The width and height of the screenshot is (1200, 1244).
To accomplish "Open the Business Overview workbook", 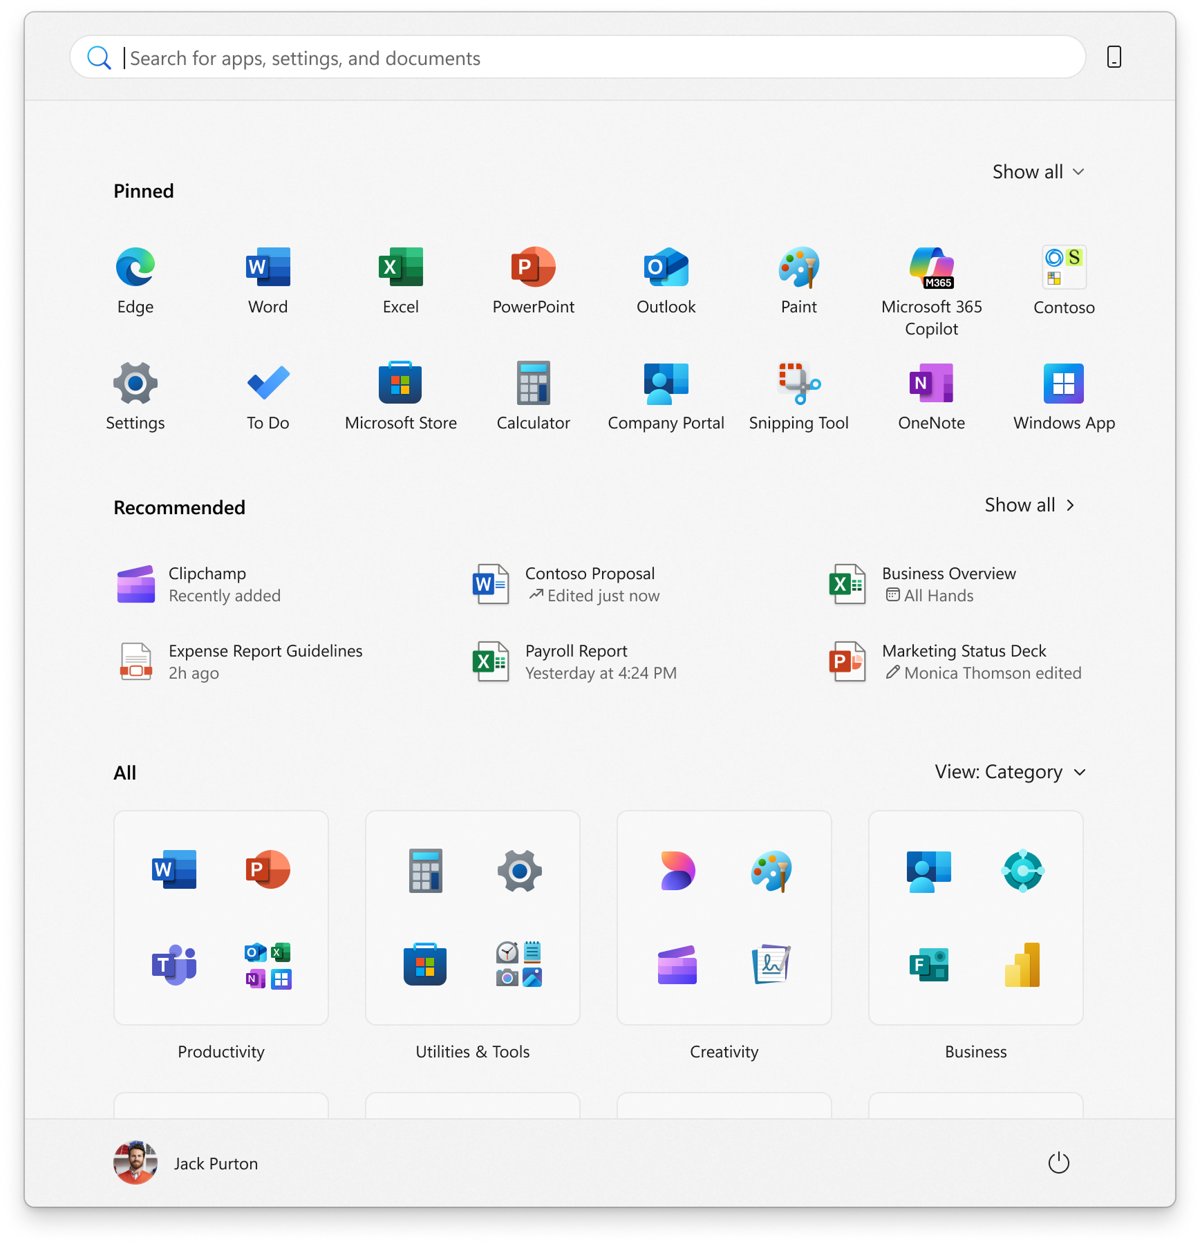I will click(923, 584).
